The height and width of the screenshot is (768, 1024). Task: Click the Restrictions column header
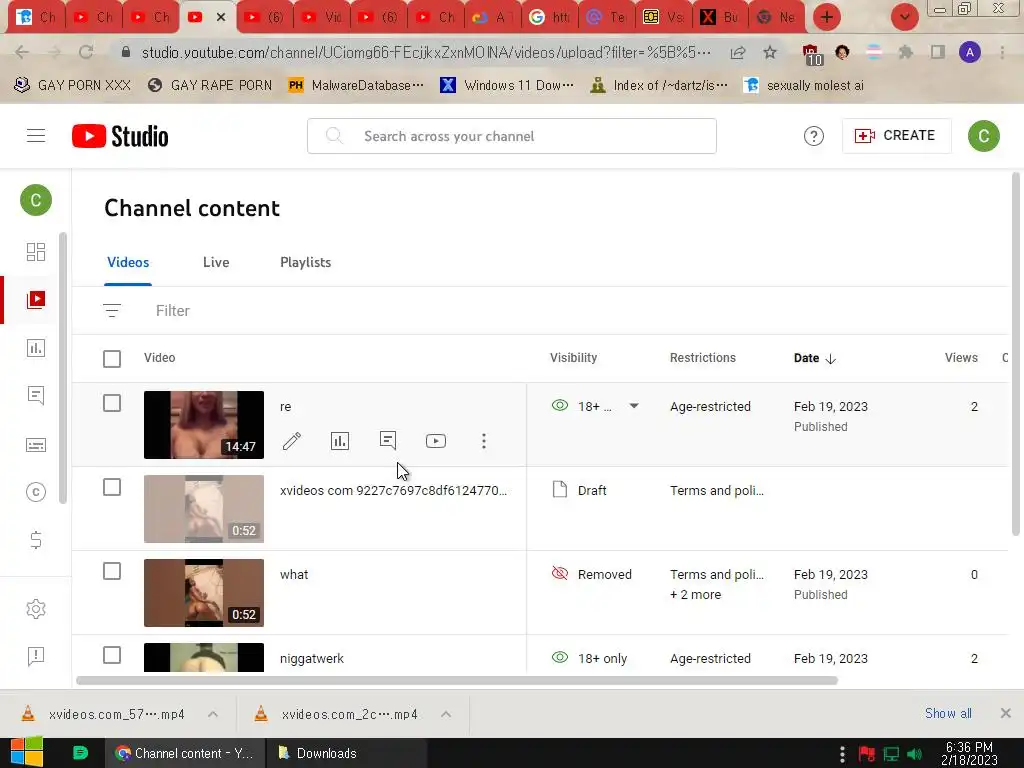tap(703, 357)
